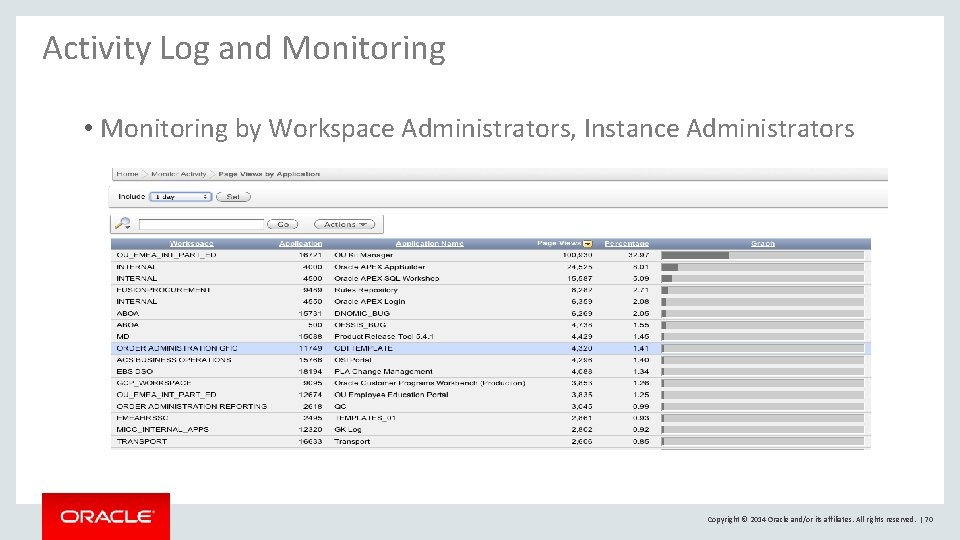The image size is (960, 540).
Task: Click the Page Views column header
Action: click(559, 244)
